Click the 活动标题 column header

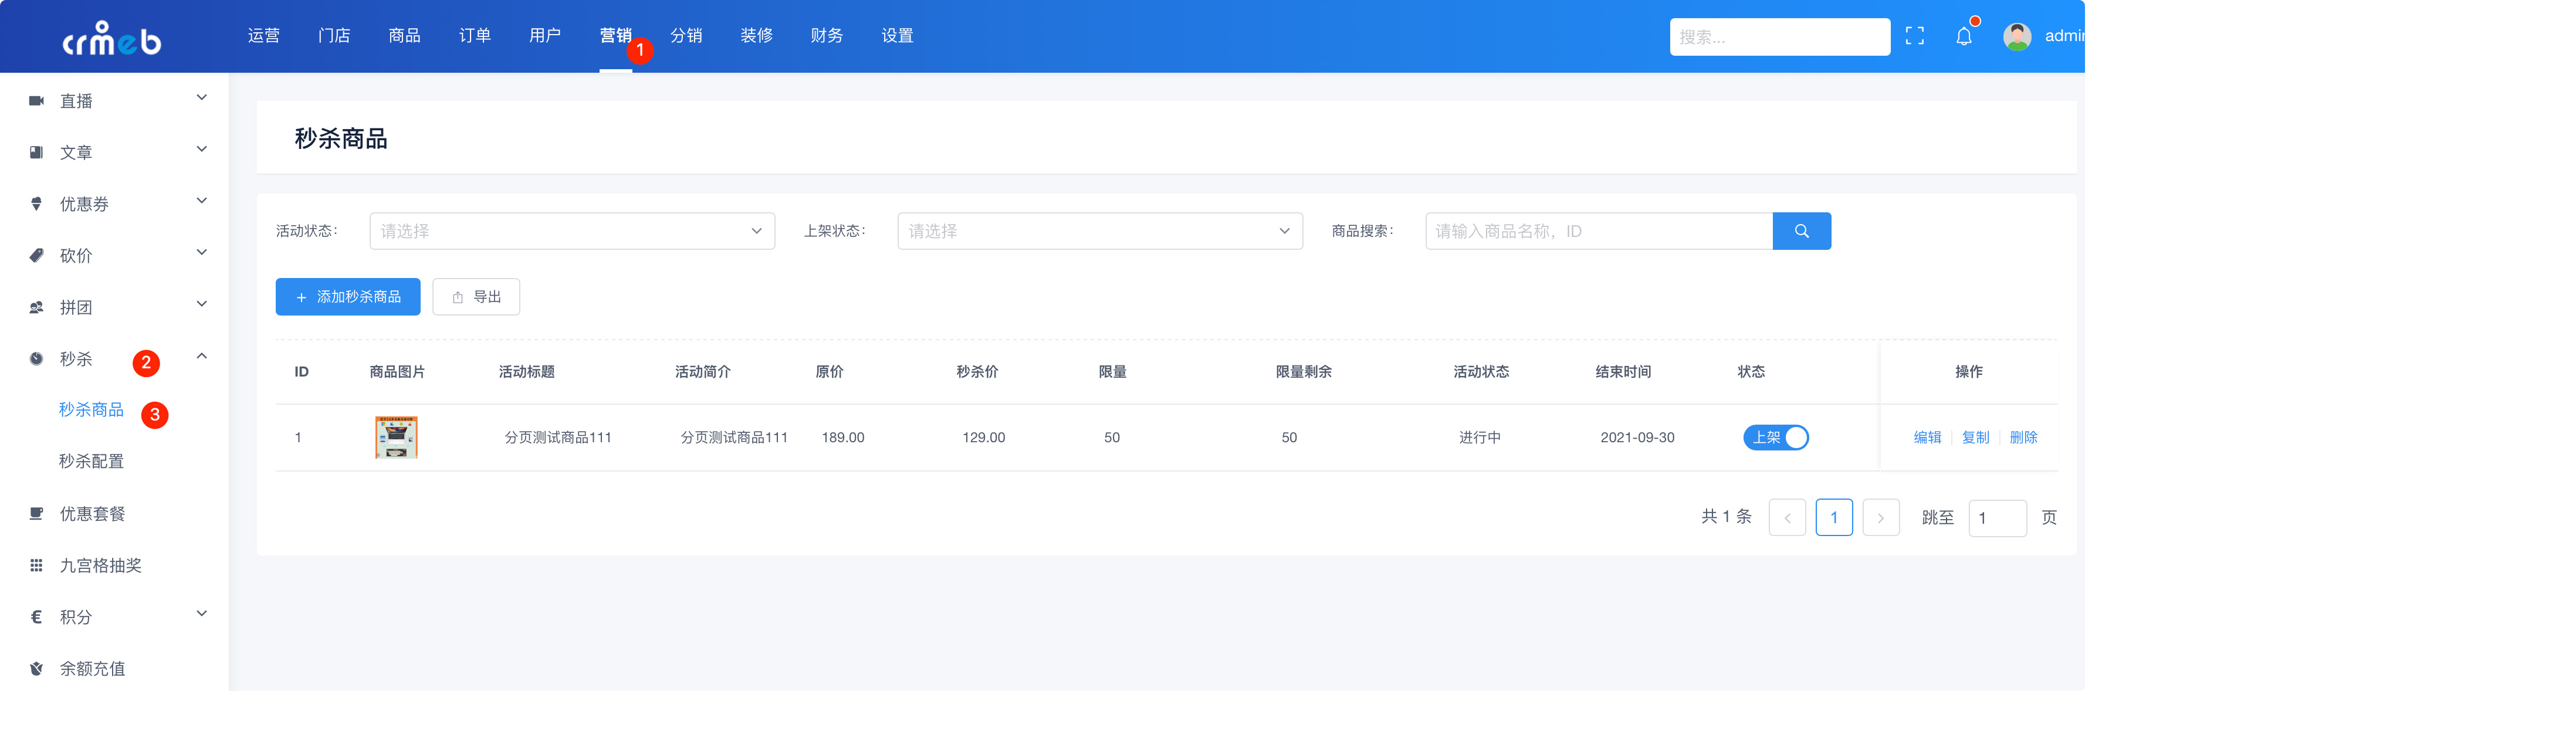526,372
